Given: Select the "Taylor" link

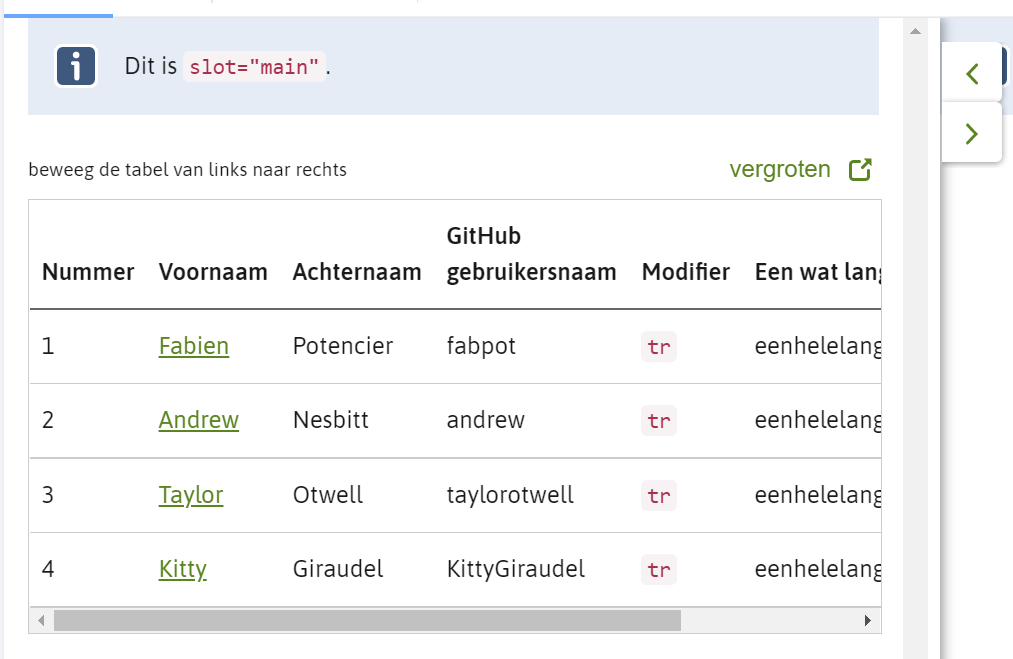Looking at the screenshot, I should coord(190,495).
